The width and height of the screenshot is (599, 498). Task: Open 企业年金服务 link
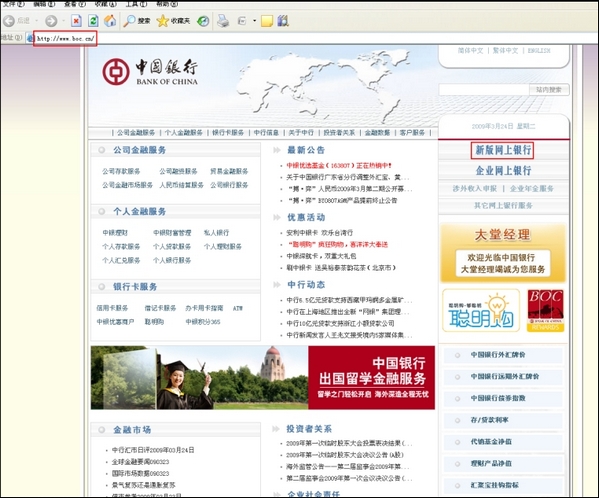(x=531, y=189)
